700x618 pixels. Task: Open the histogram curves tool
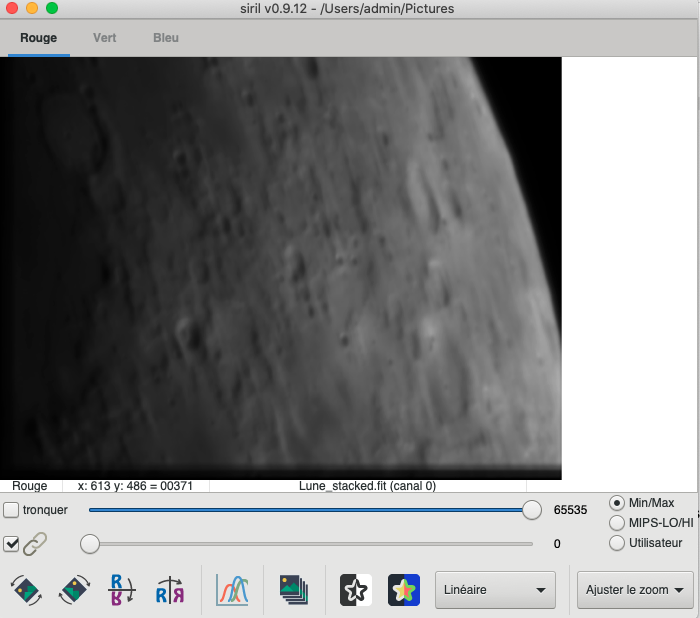click(x=232, y=590)
